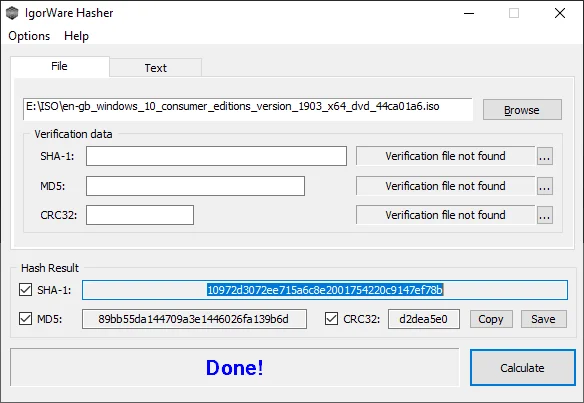This screenshot has height=403, width=584.
Task: Open the Help menu
Action: click(76, 36)
